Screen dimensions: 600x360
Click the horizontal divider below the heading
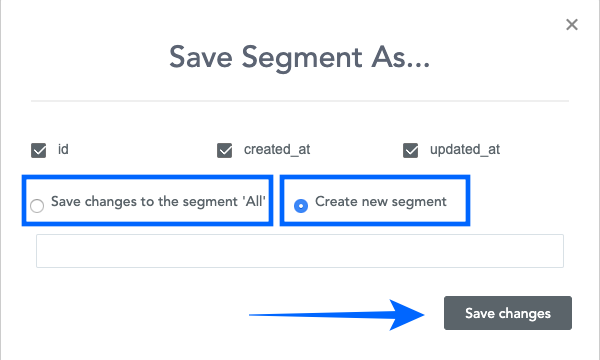[x=300, y=101]
